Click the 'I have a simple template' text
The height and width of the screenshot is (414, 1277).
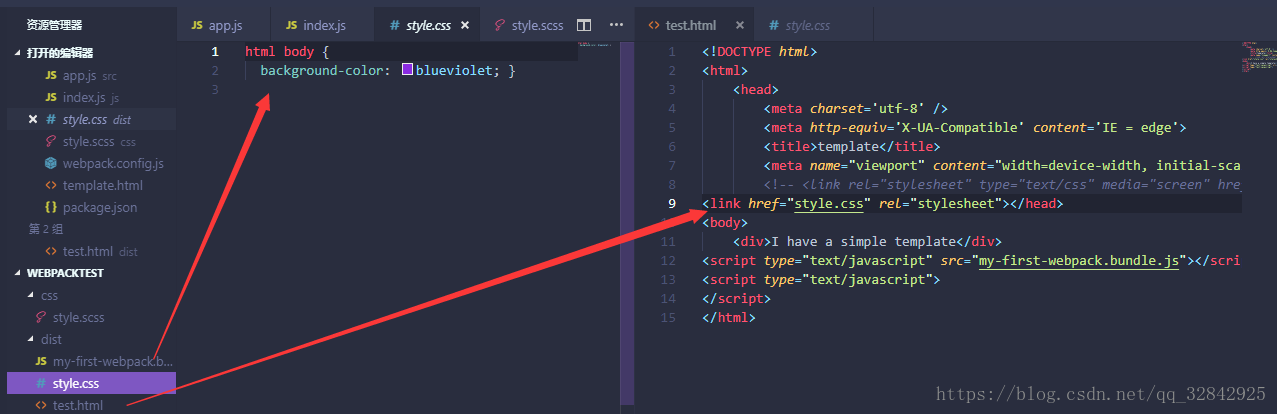click(864, 242)
